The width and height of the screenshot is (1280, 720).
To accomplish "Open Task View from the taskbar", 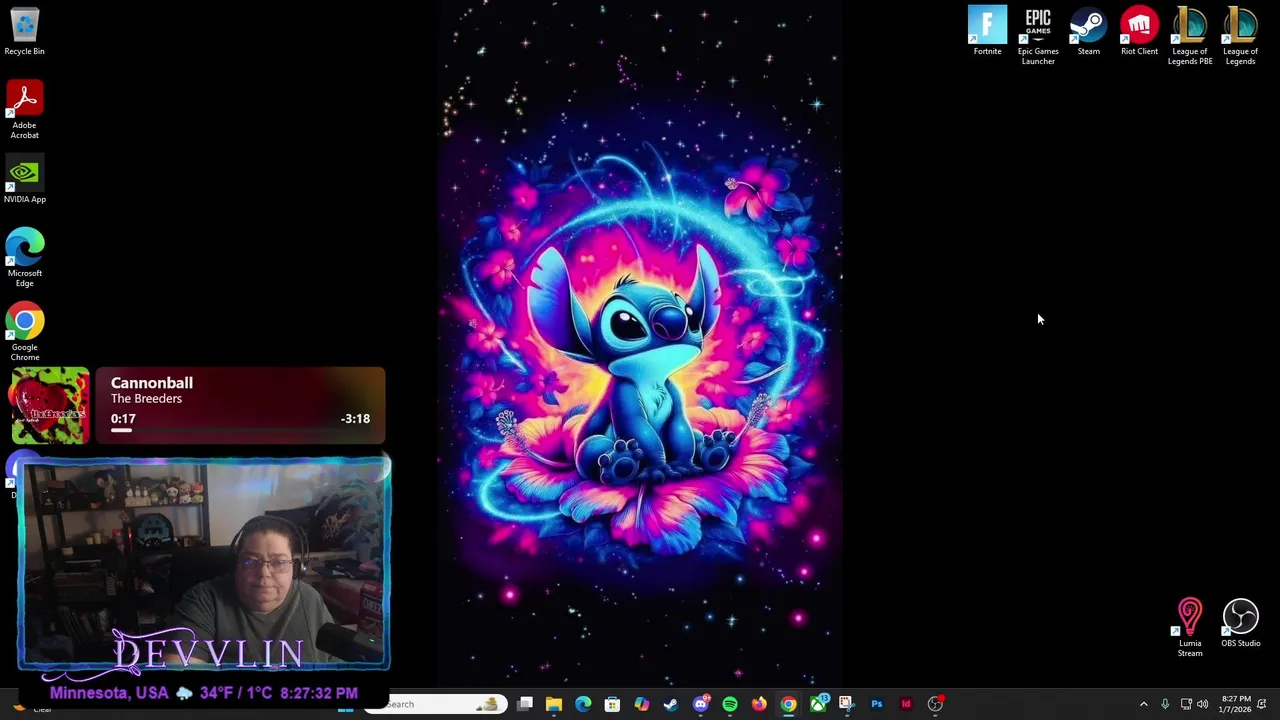I will 525,704.
